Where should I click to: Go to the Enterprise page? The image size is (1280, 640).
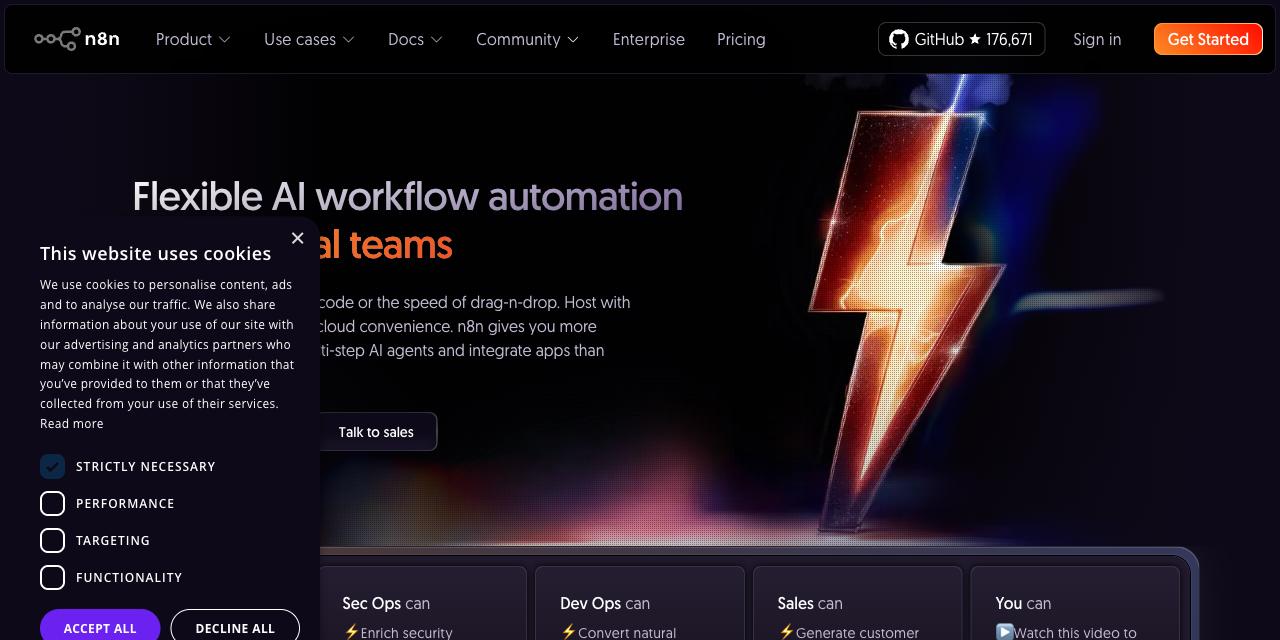[x=649, y=39]
